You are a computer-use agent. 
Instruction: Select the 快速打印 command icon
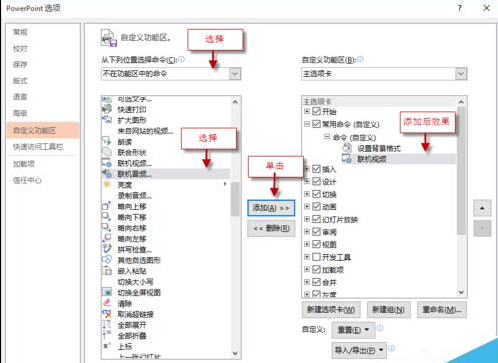pyautogui.click(x=107, y=109)
